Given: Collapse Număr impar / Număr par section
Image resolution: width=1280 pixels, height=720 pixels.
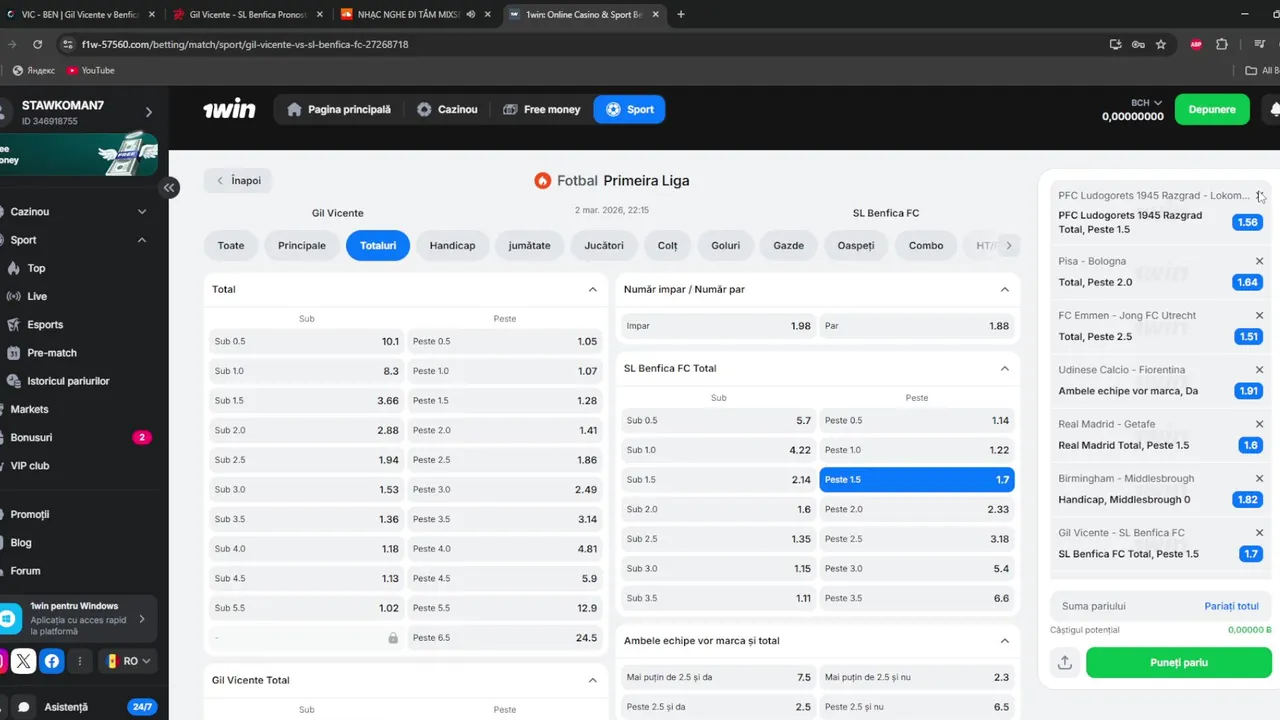Looking at the screenshot, I should tap(1004, 289).
